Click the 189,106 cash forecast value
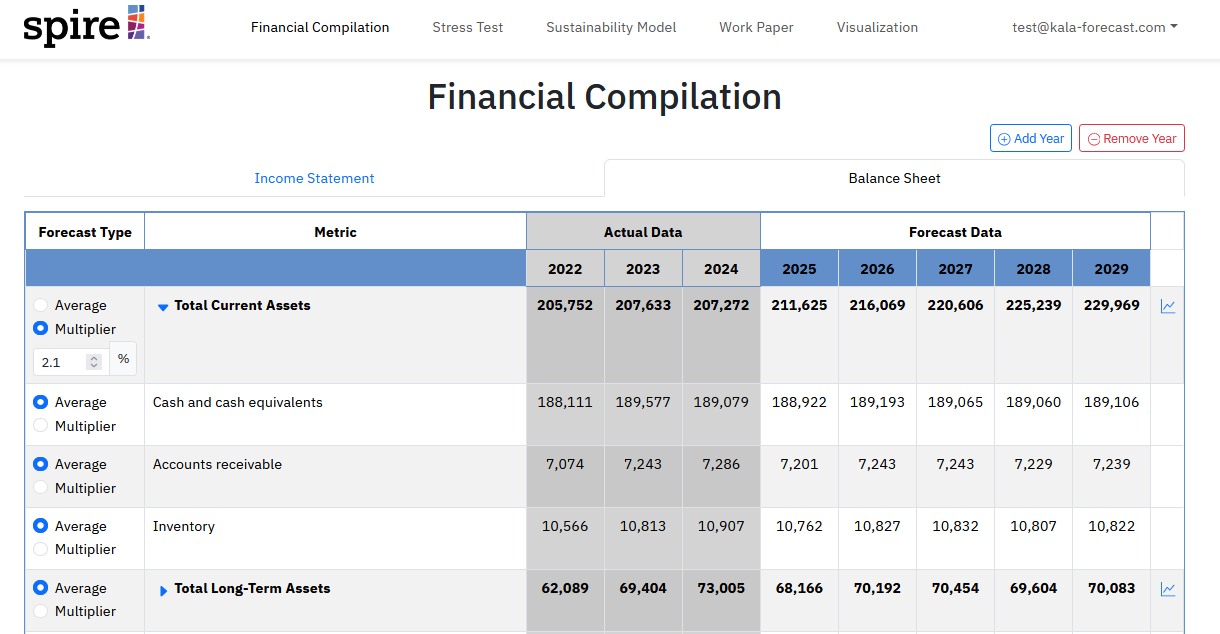Viewport: 1220px width, 634px height. (1111, 402)
